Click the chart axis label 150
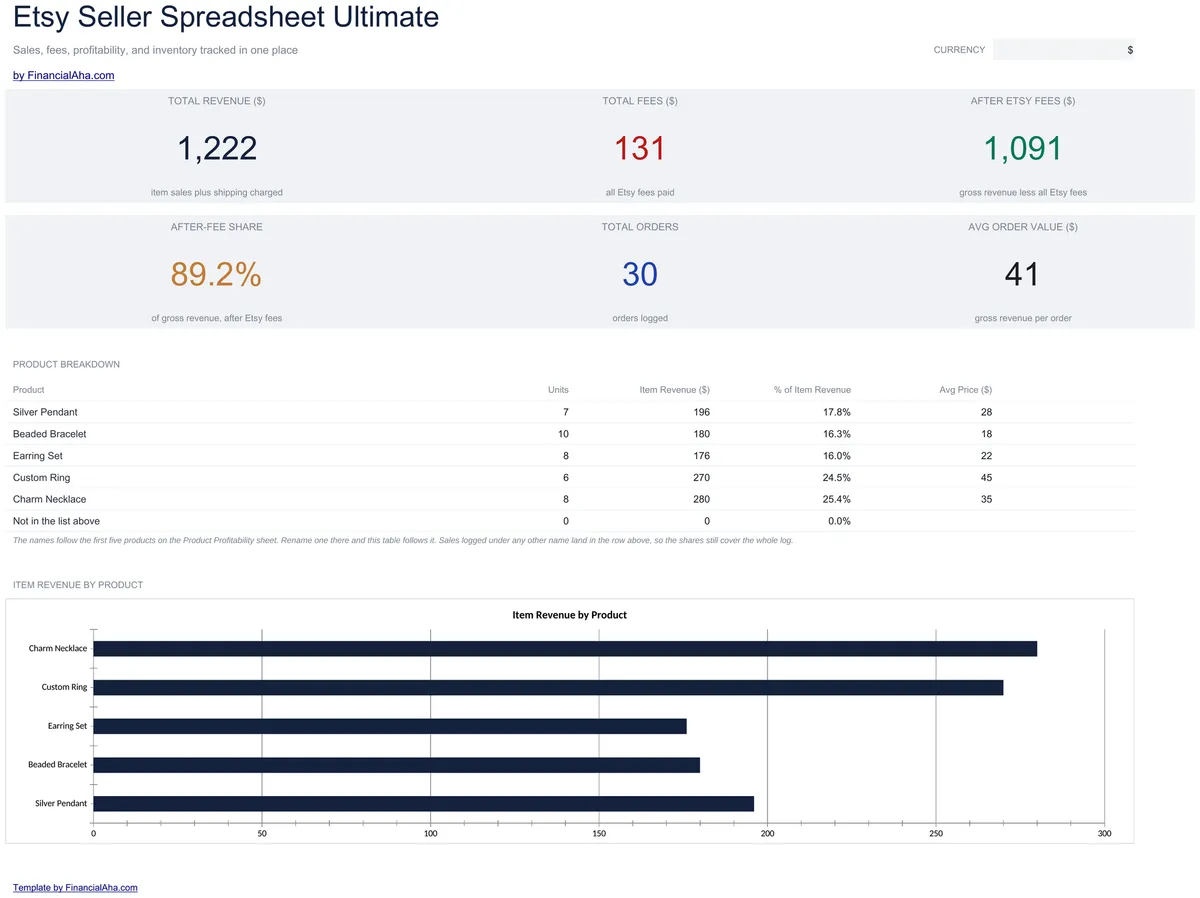This screenshot has width=1200, height=898. pyautogui.click(x=599, y=833)
